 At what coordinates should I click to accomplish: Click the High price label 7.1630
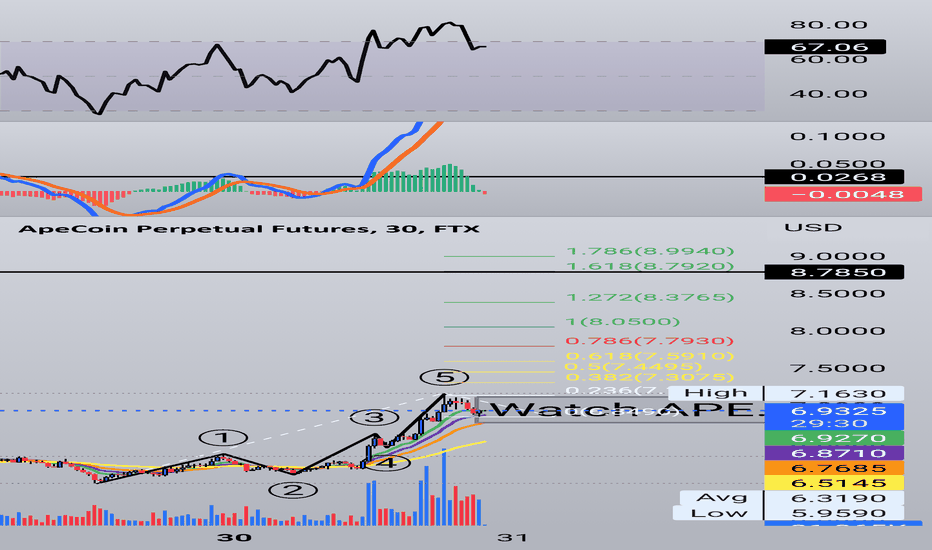coord(834,393)
